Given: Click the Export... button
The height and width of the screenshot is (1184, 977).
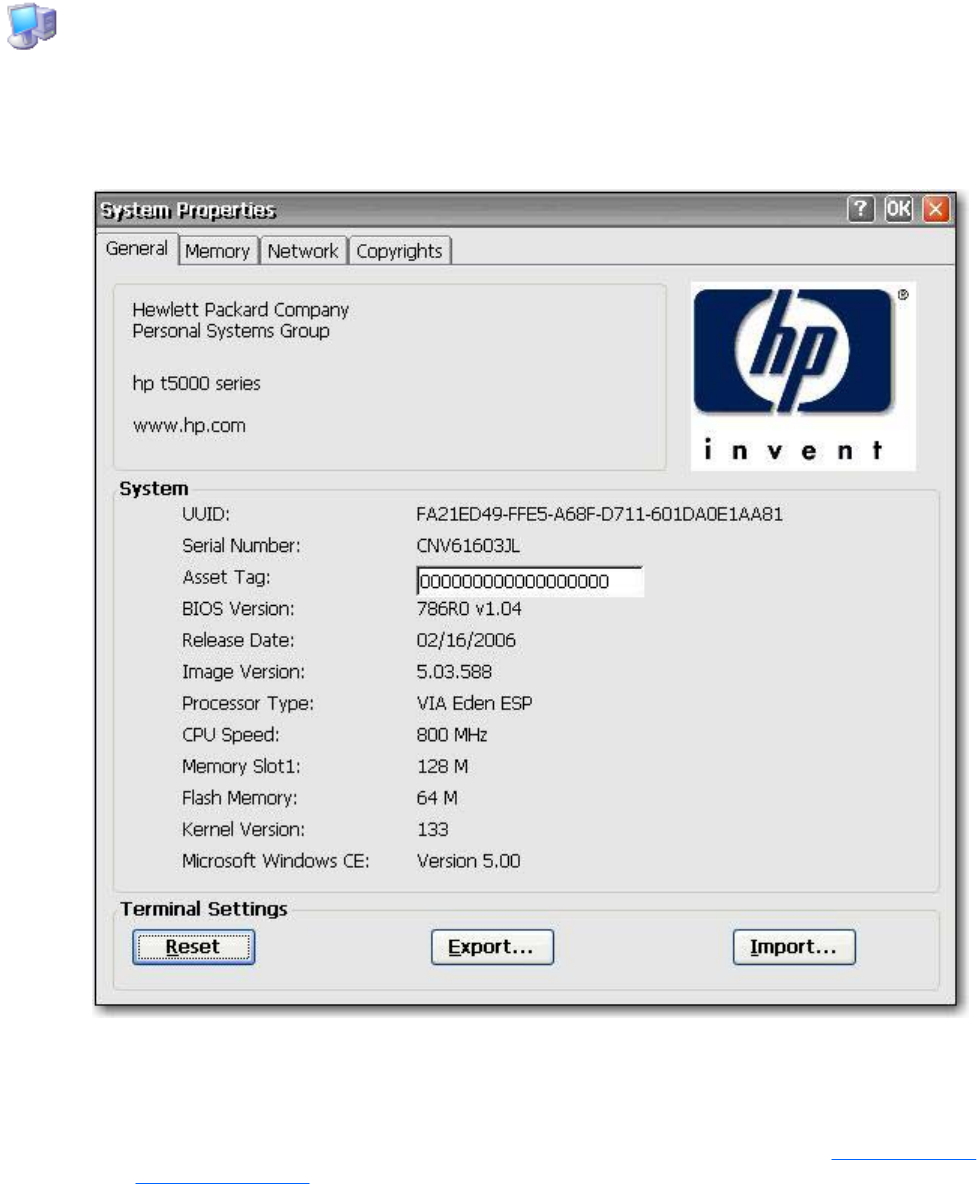Looking at the screenshot, I should (492, 947).
